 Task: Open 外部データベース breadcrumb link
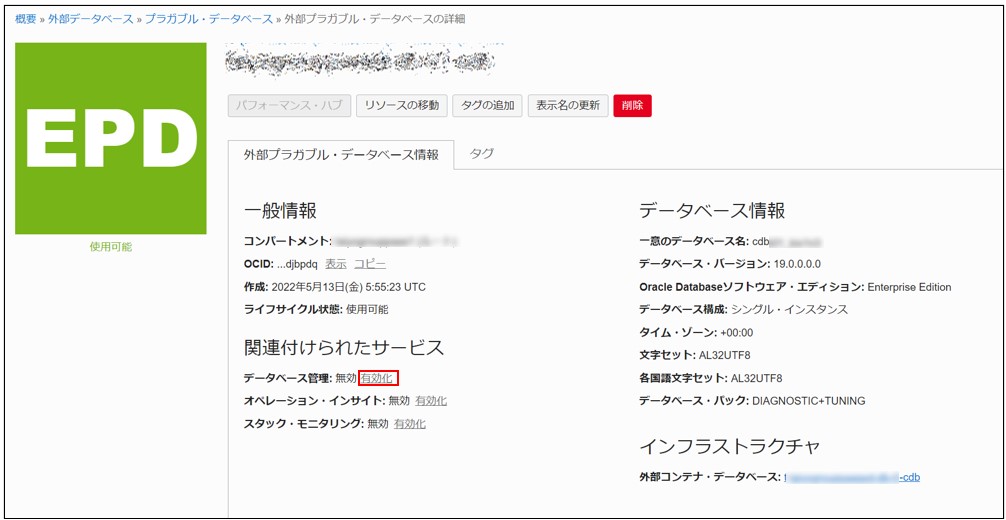pos(90,19)
